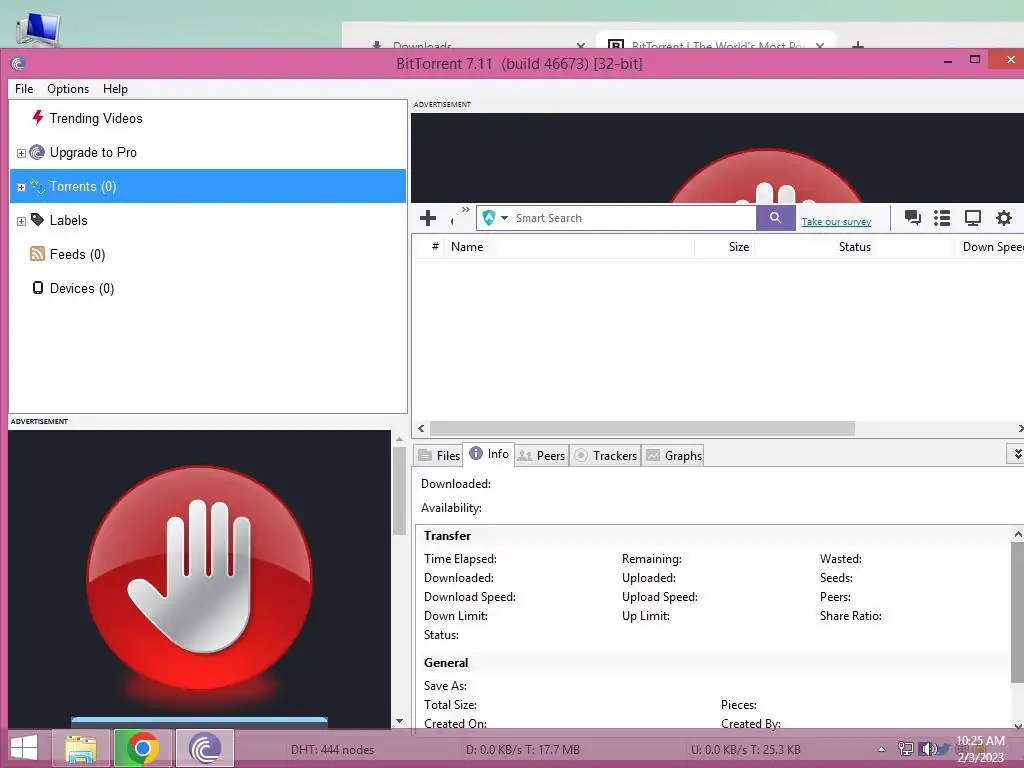Image resolution: width=1024 pixels, height=768 pixels.
Task: Click the Trending Videos lightning bolt icon
Action: (38, 118)
